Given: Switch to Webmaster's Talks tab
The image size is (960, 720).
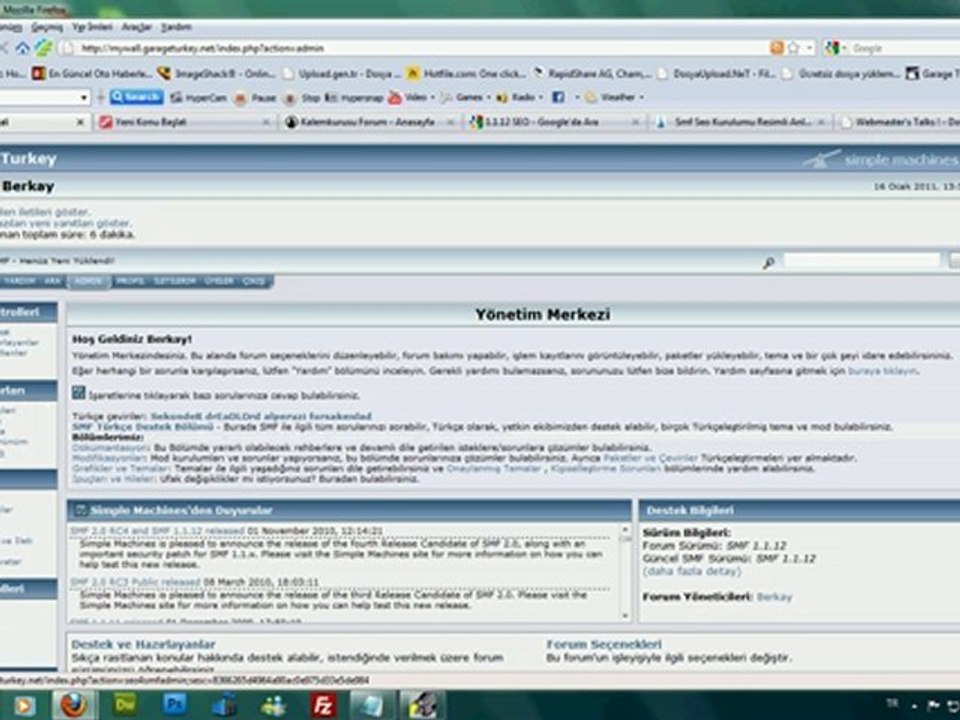Looking at the screenshot, I should (x=899, y=122).
